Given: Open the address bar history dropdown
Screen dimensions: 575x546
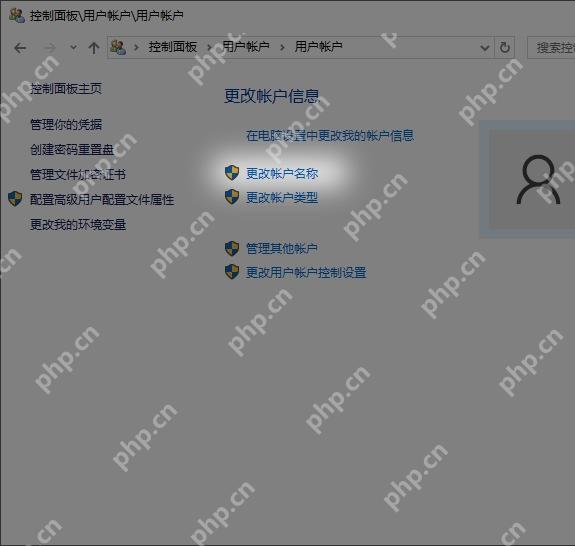Looking at the screenshot, I should pyautogui.click(x=485, y=48).
